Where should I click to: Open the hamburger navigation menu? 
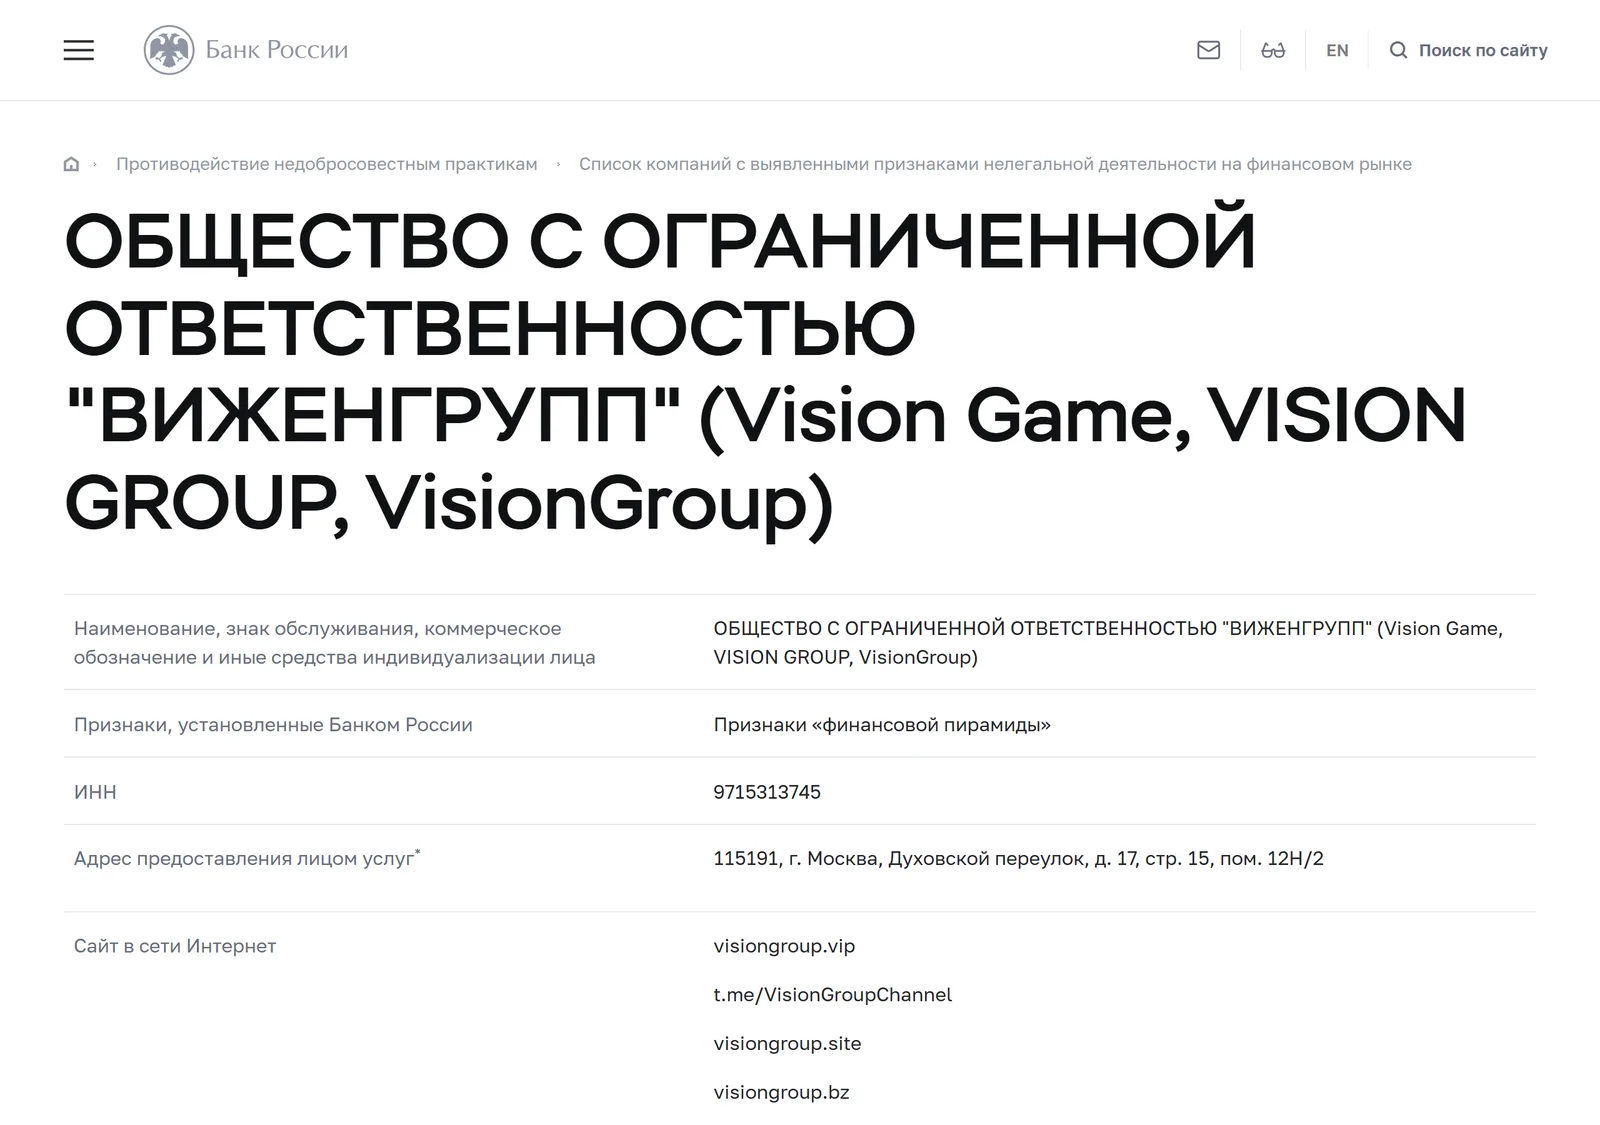pos(79,50)
